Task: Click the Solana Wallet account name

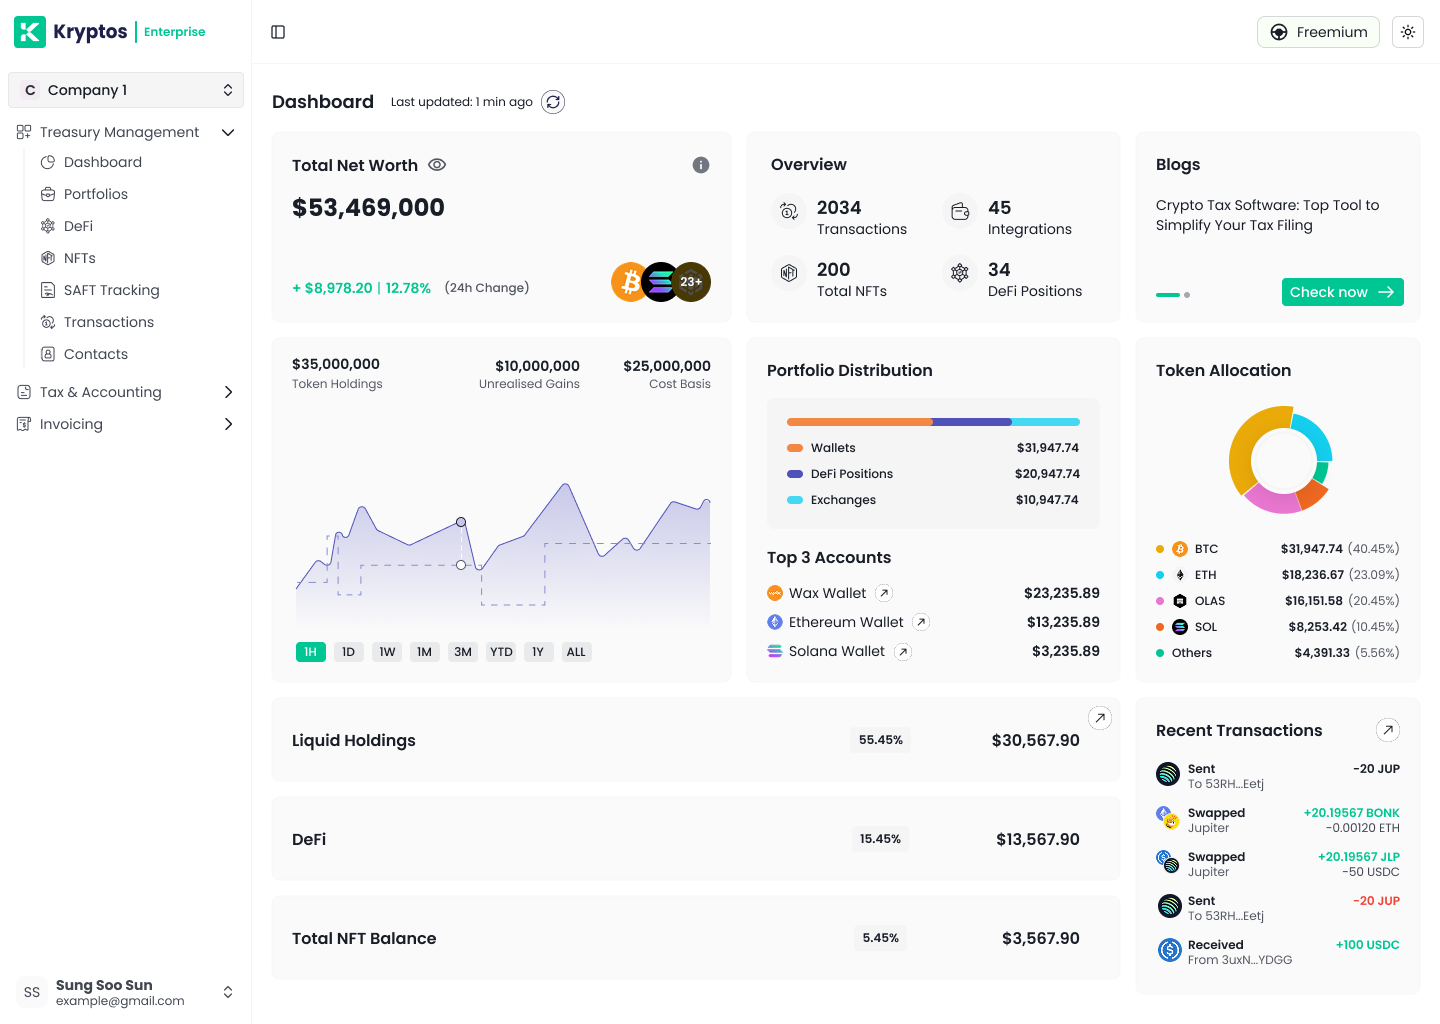Action: click(836, 651)
